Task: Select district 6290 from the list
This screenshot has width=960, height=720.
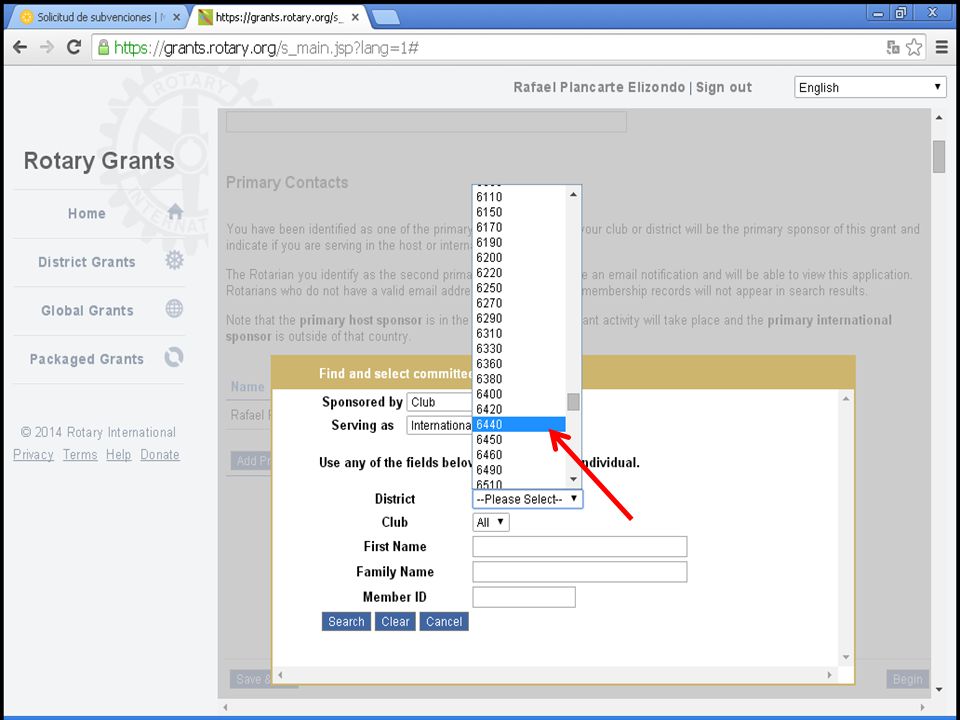Action: coord(519,318)
